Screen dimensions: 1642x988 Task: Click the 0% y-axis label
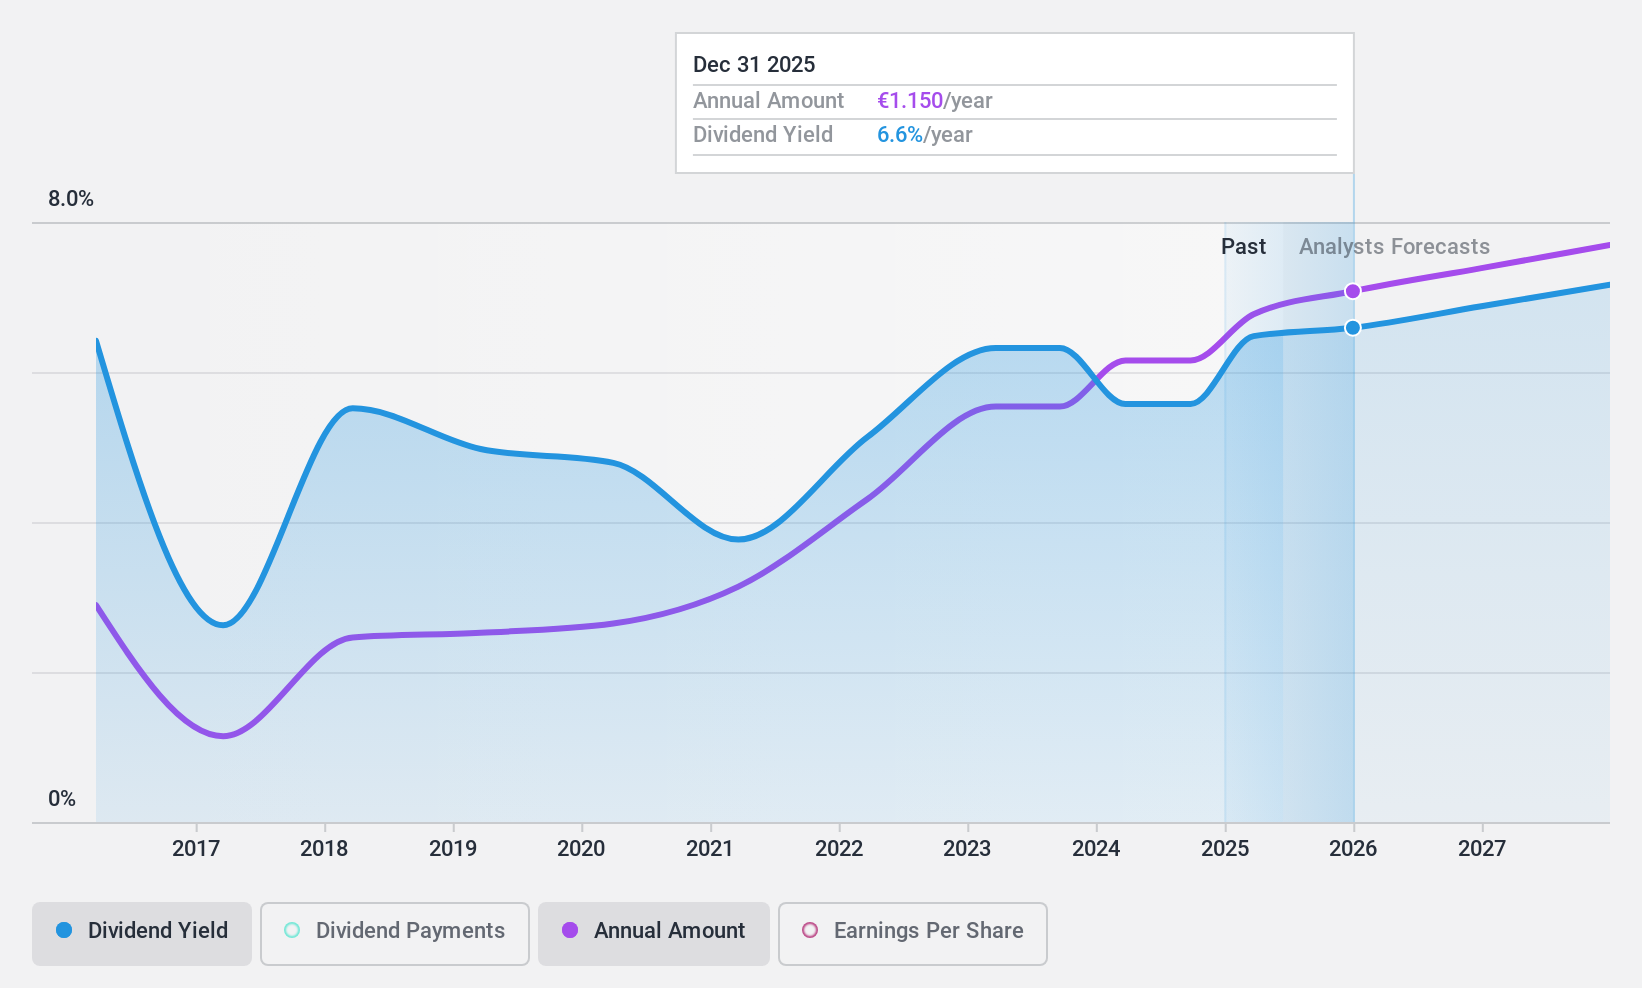tap(62, 799)
